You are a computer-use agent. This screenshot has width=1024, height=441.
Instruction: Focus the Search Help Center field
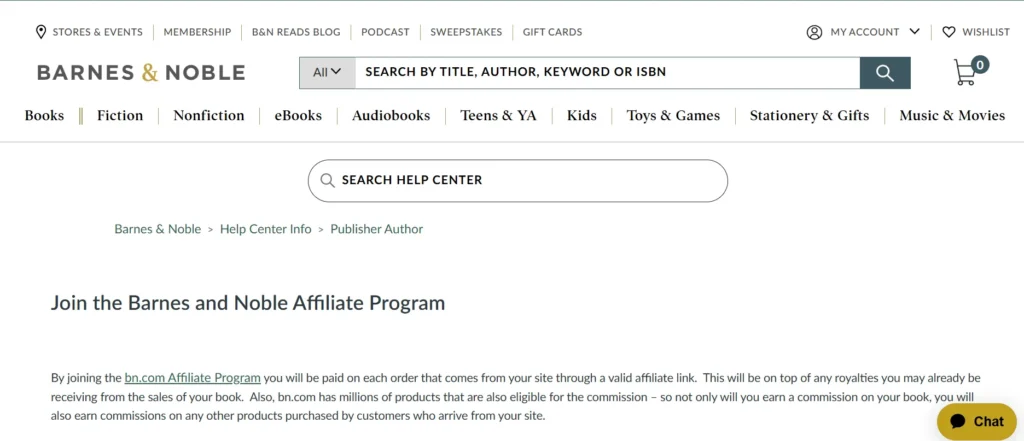(530, 181)
